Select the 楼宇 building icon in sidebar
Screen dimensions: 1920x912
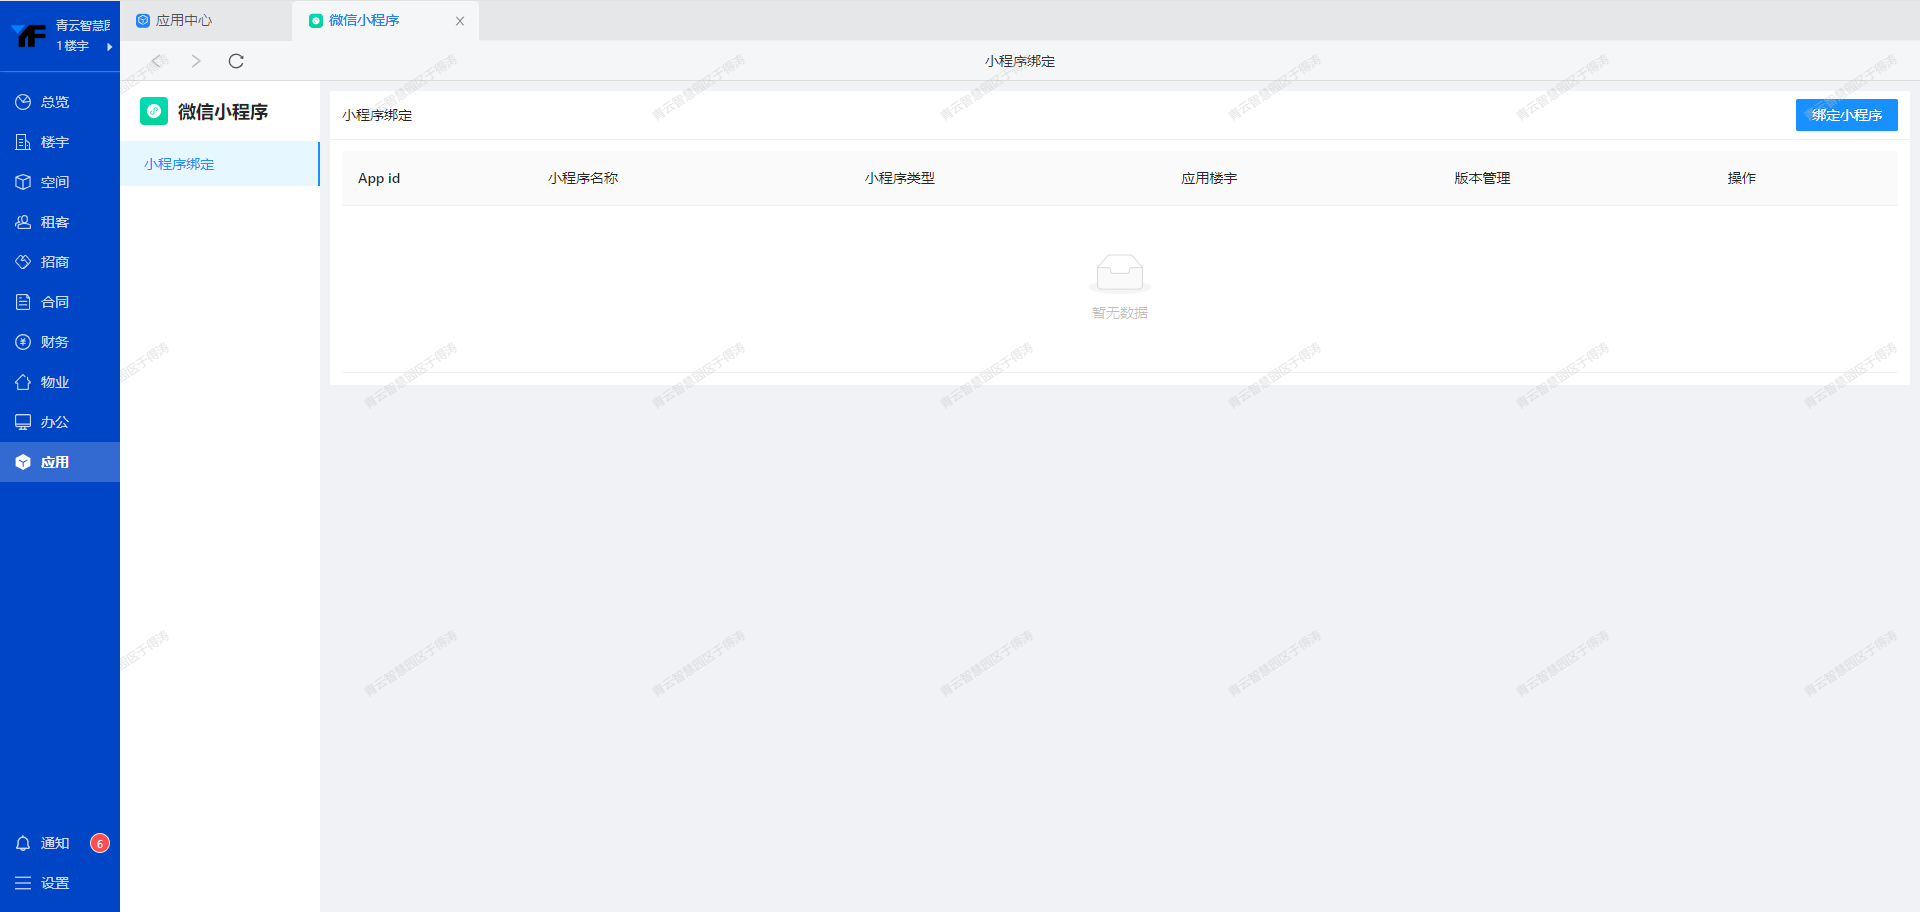(x=23, y=142)
